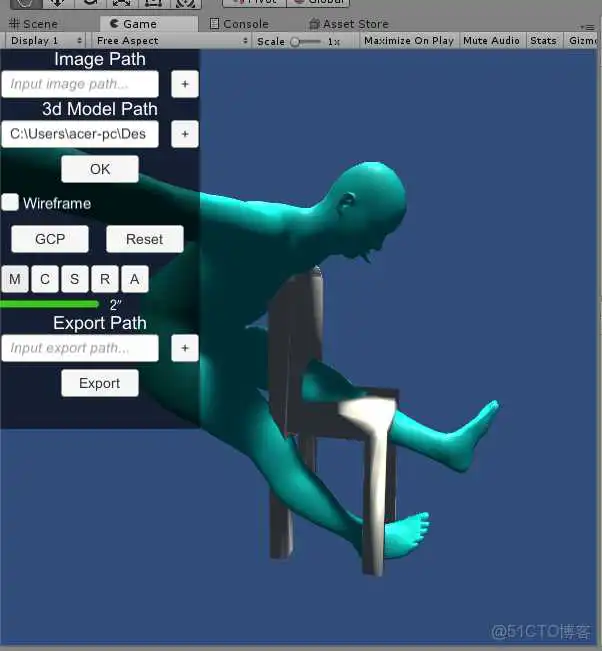602x651 pixels.
Task: Toggle the Pivot handle position button
Action: [255, 2]
